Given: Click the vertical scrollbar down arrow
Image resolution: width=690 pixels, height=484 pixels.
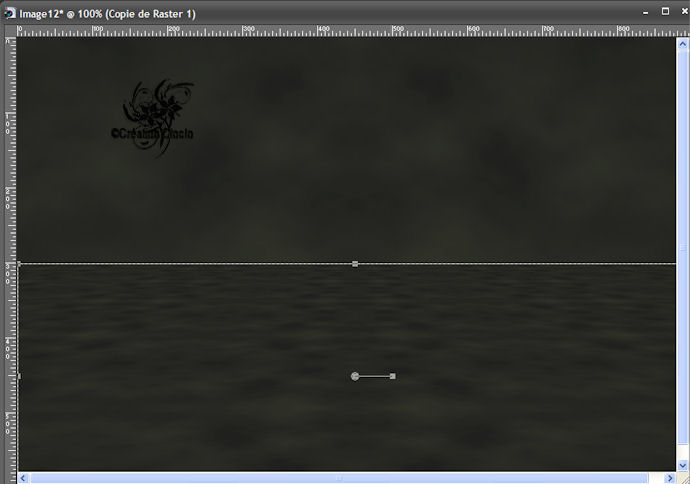Looking at the screenshot, I should (683, 464).
